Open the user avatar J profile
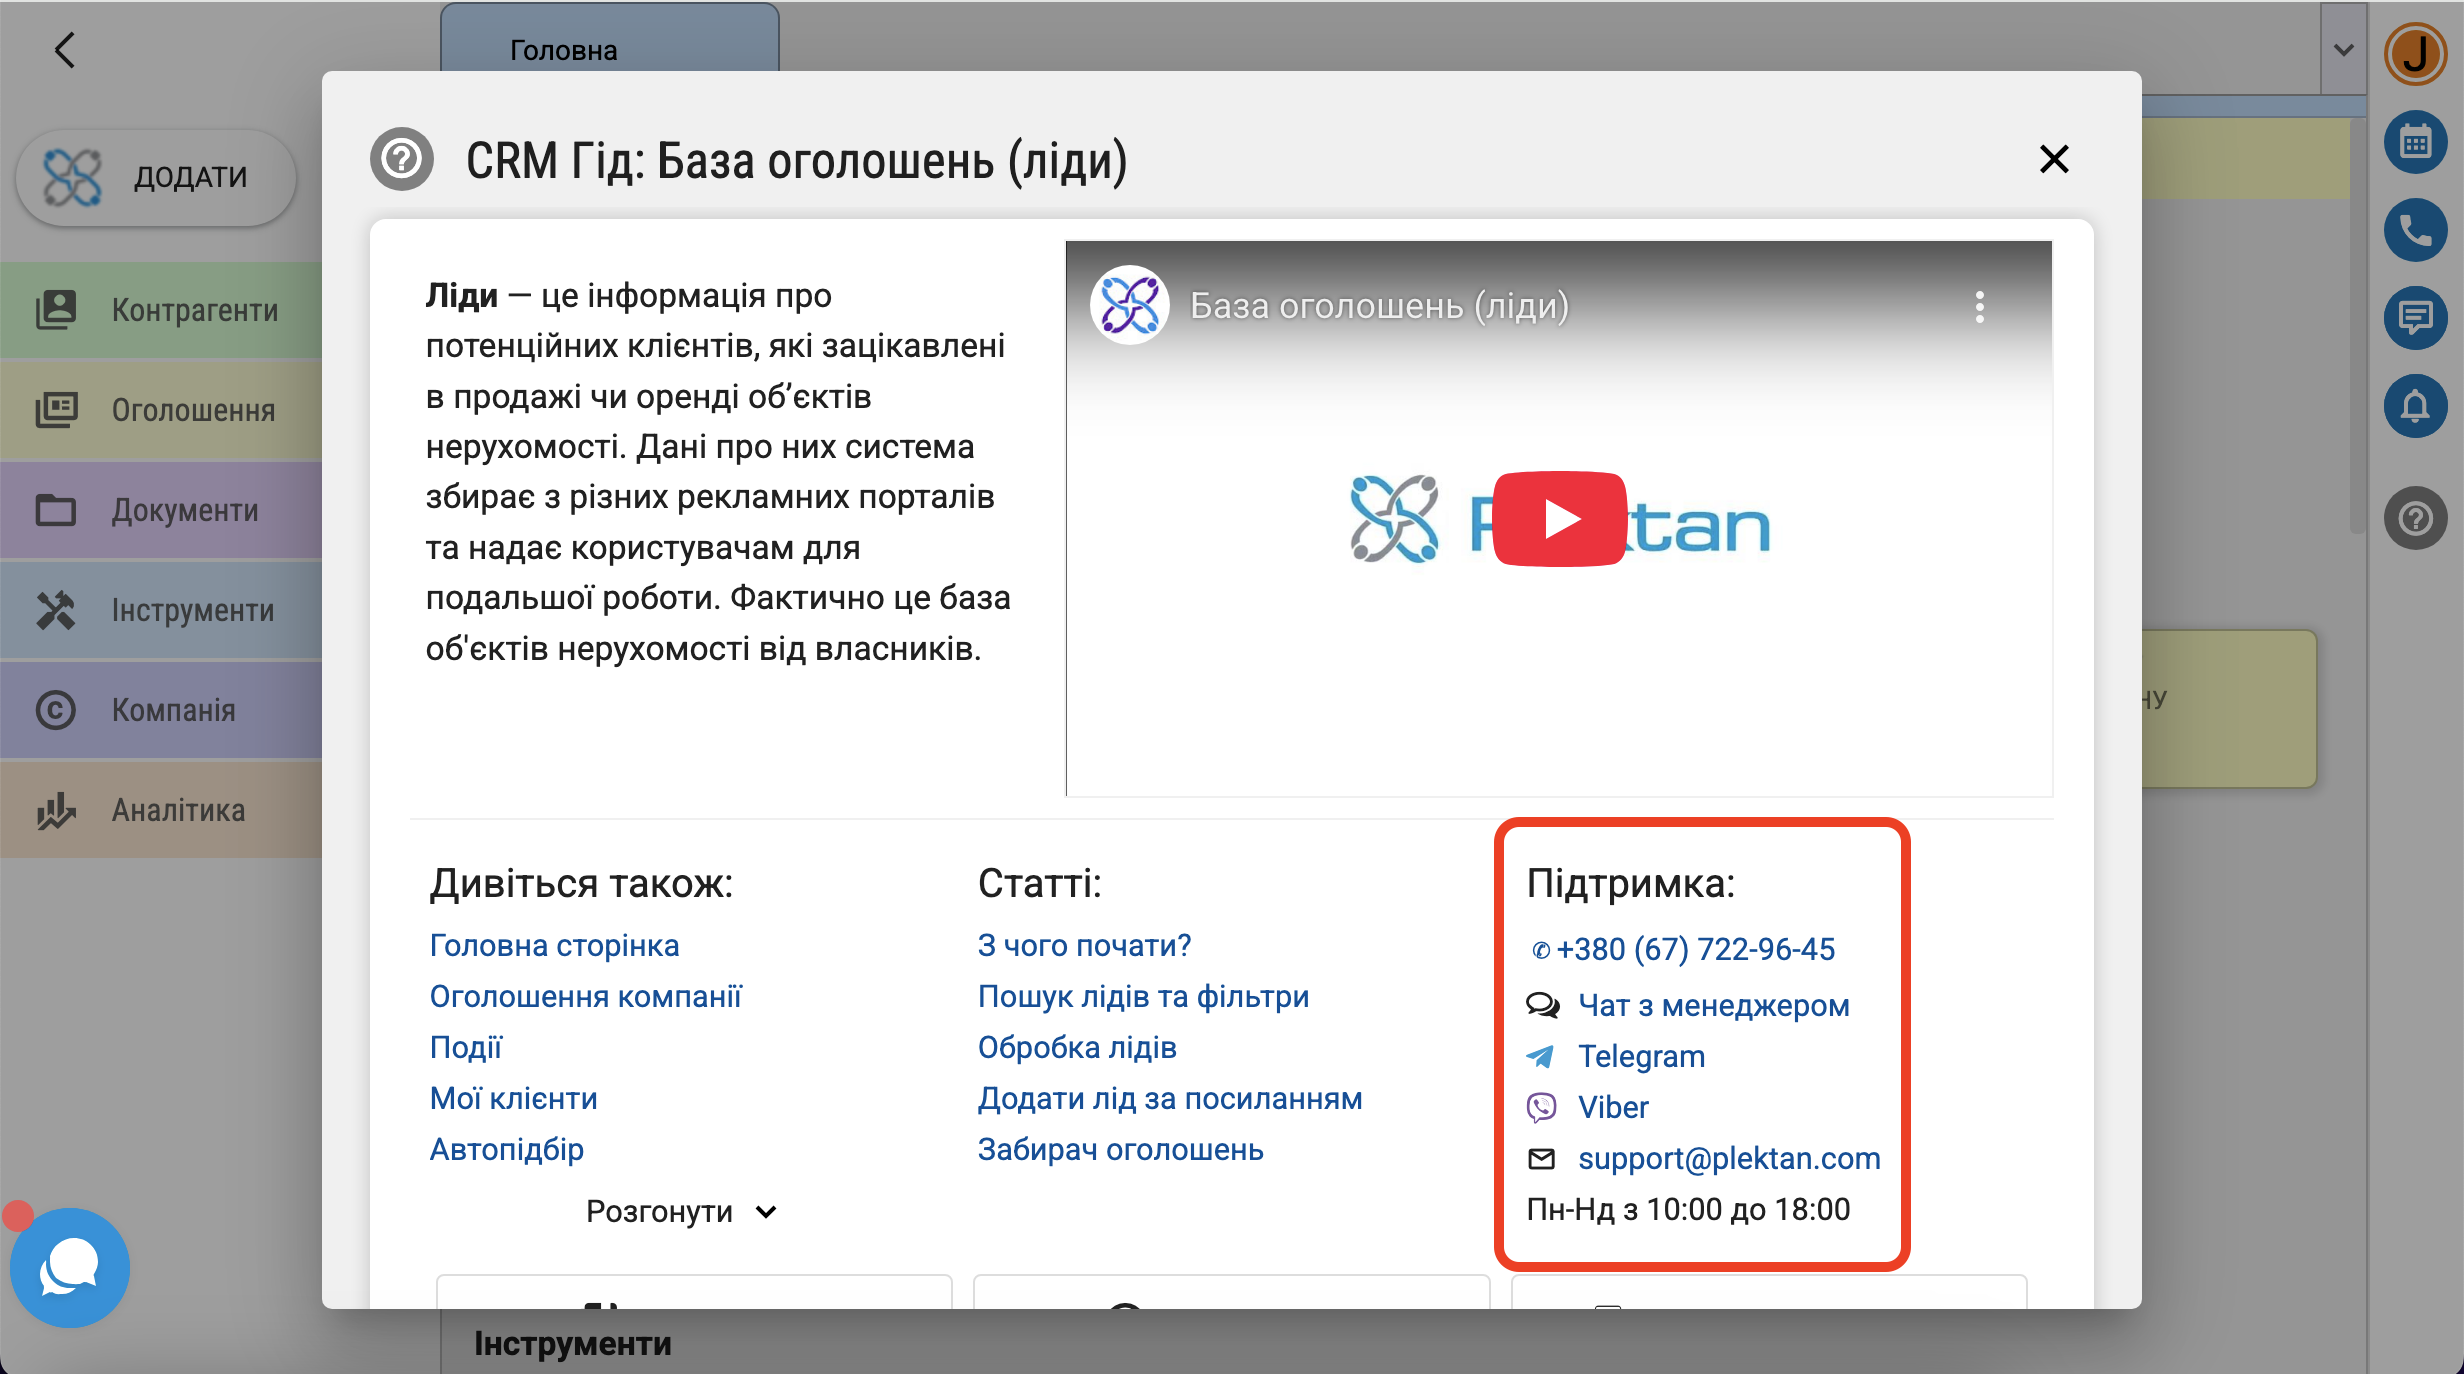 pyautogui.click(x=2415, y=54)
